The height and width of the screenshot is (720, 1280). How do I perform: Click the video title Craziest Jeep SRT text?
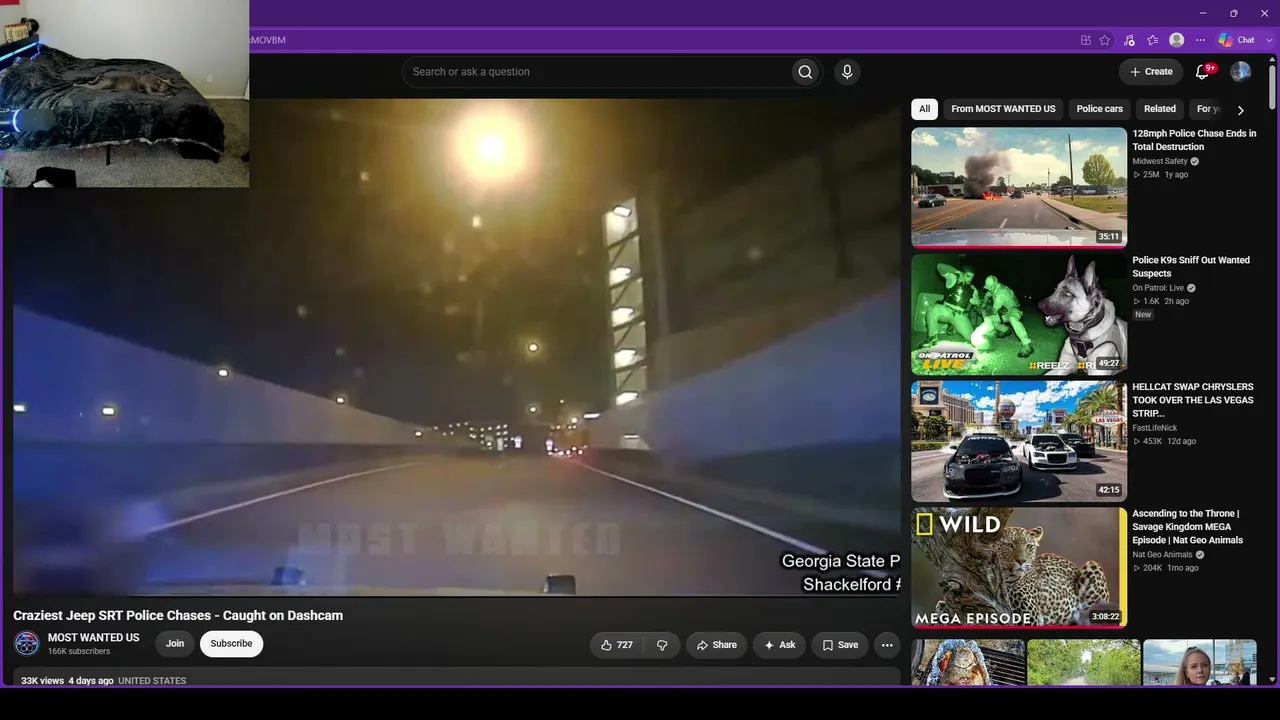178,616
